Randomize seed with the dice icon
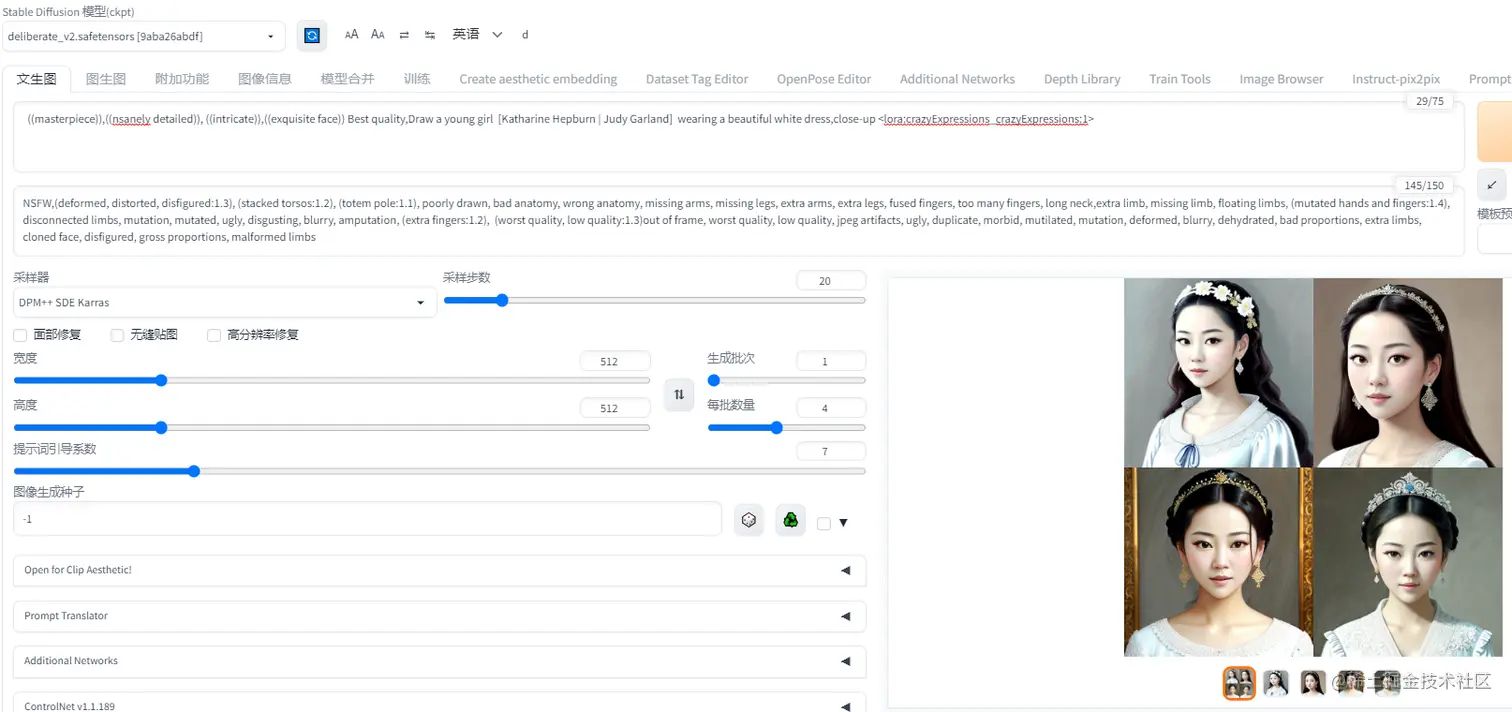The height and width of the screenshot is (712, 1512). (748, 520)
